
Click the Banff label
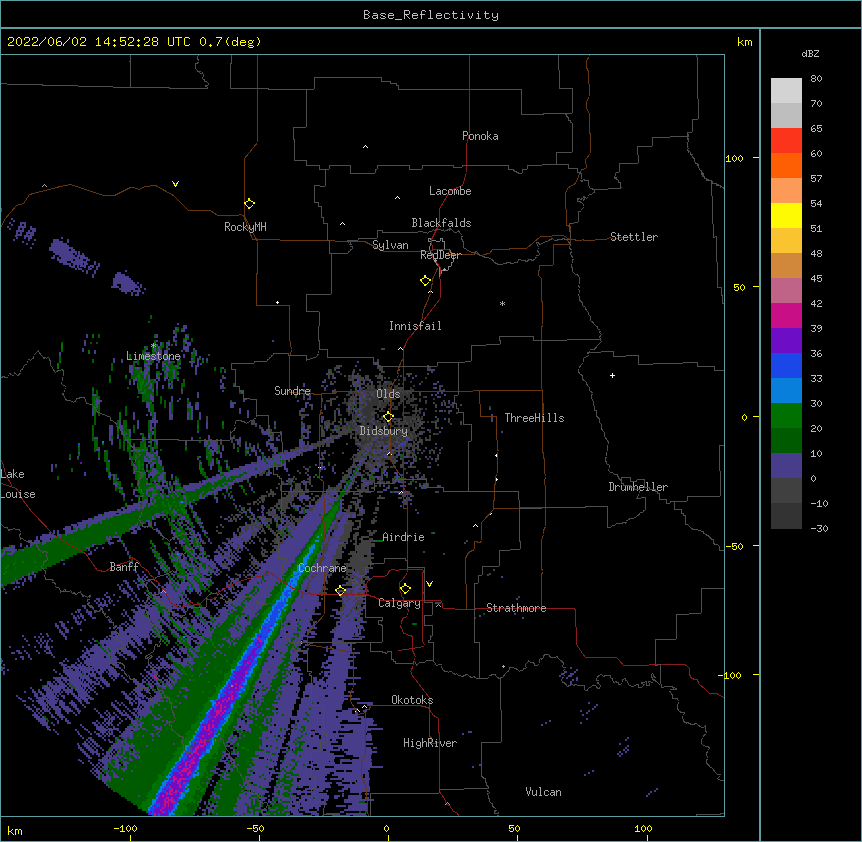coord(124,567)
